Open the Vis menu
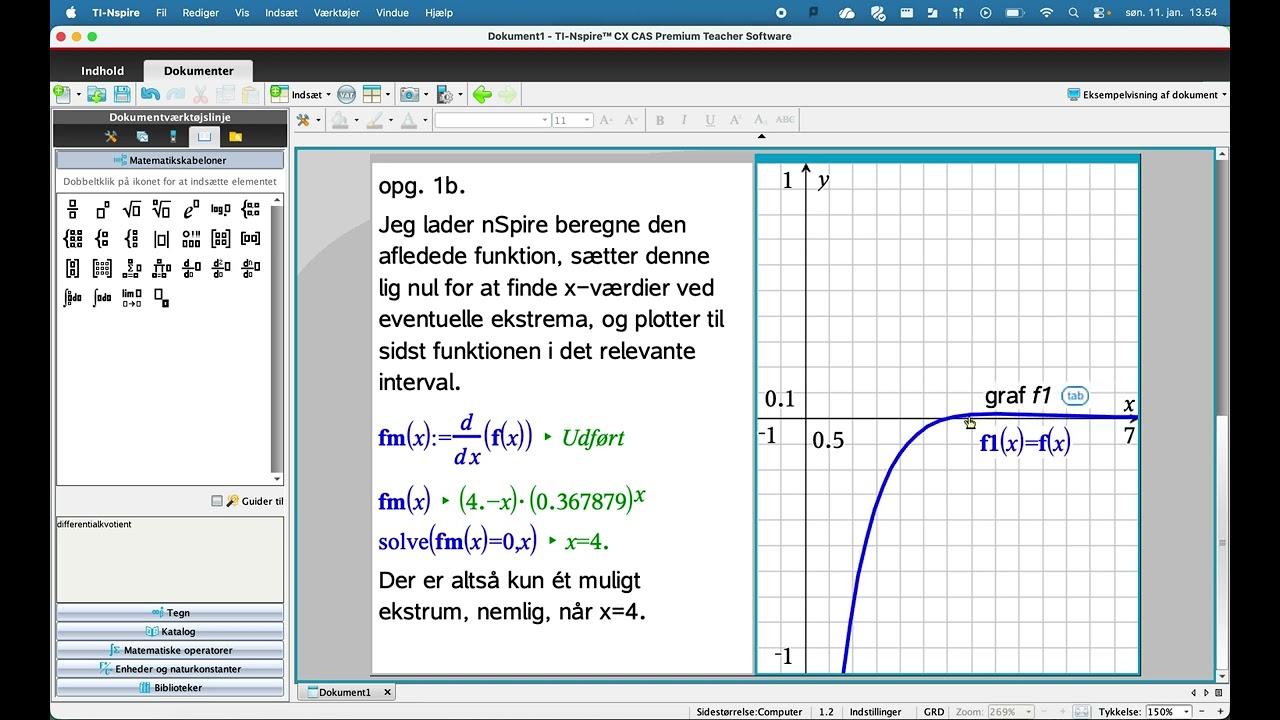The width and height of the screenshot is (1280, 720). point(242,13)
